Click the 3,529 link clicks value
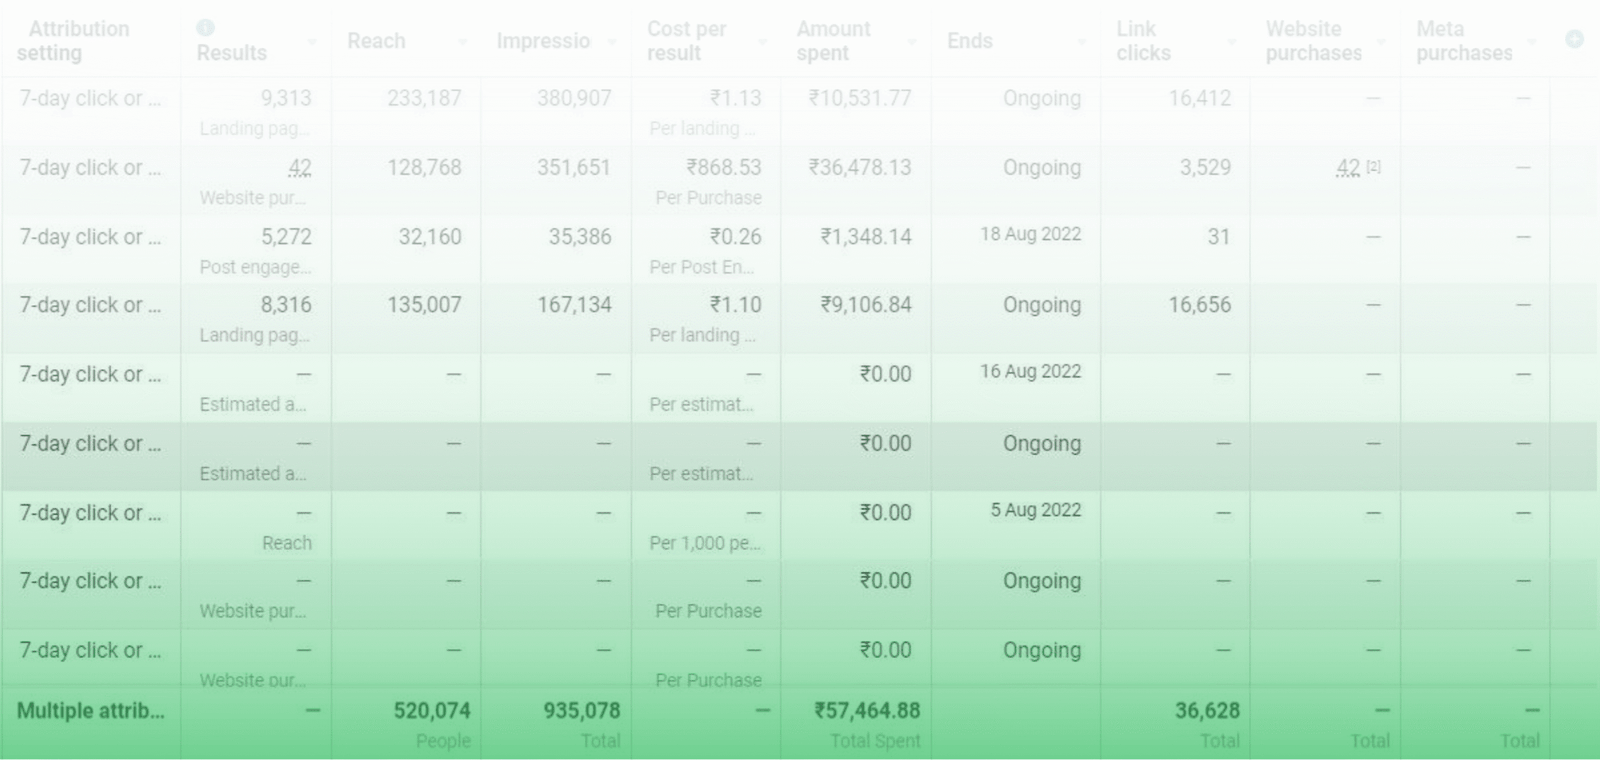 tap(1205, 168)
